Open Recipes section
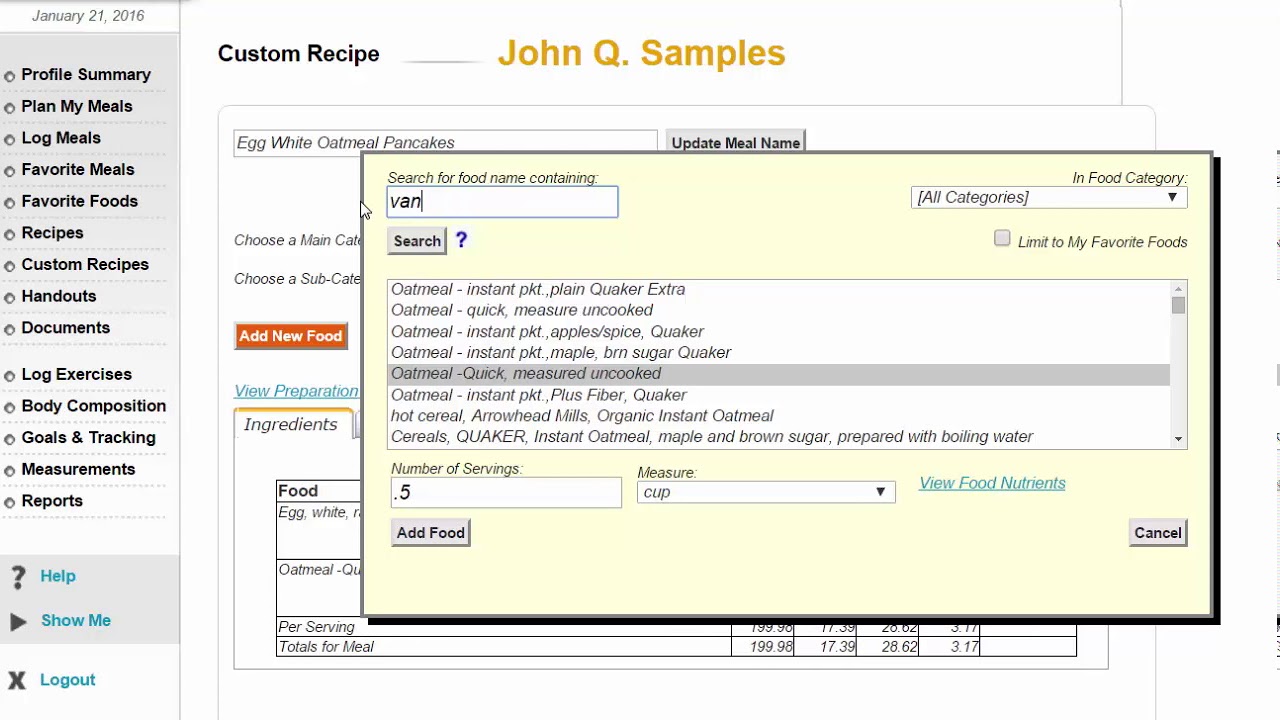This screenshot has width=1280, height=720. (52, 233)
